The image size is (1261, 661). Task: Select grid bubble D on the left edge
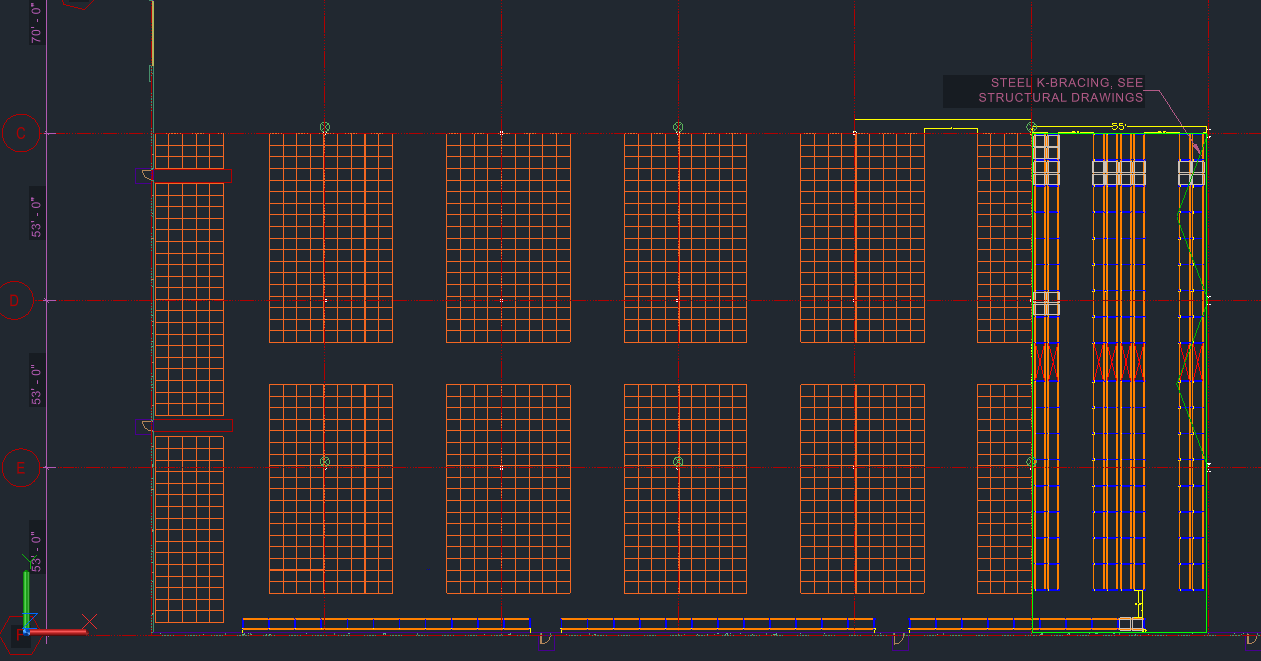pyautogui.click(x=14, y=299)
